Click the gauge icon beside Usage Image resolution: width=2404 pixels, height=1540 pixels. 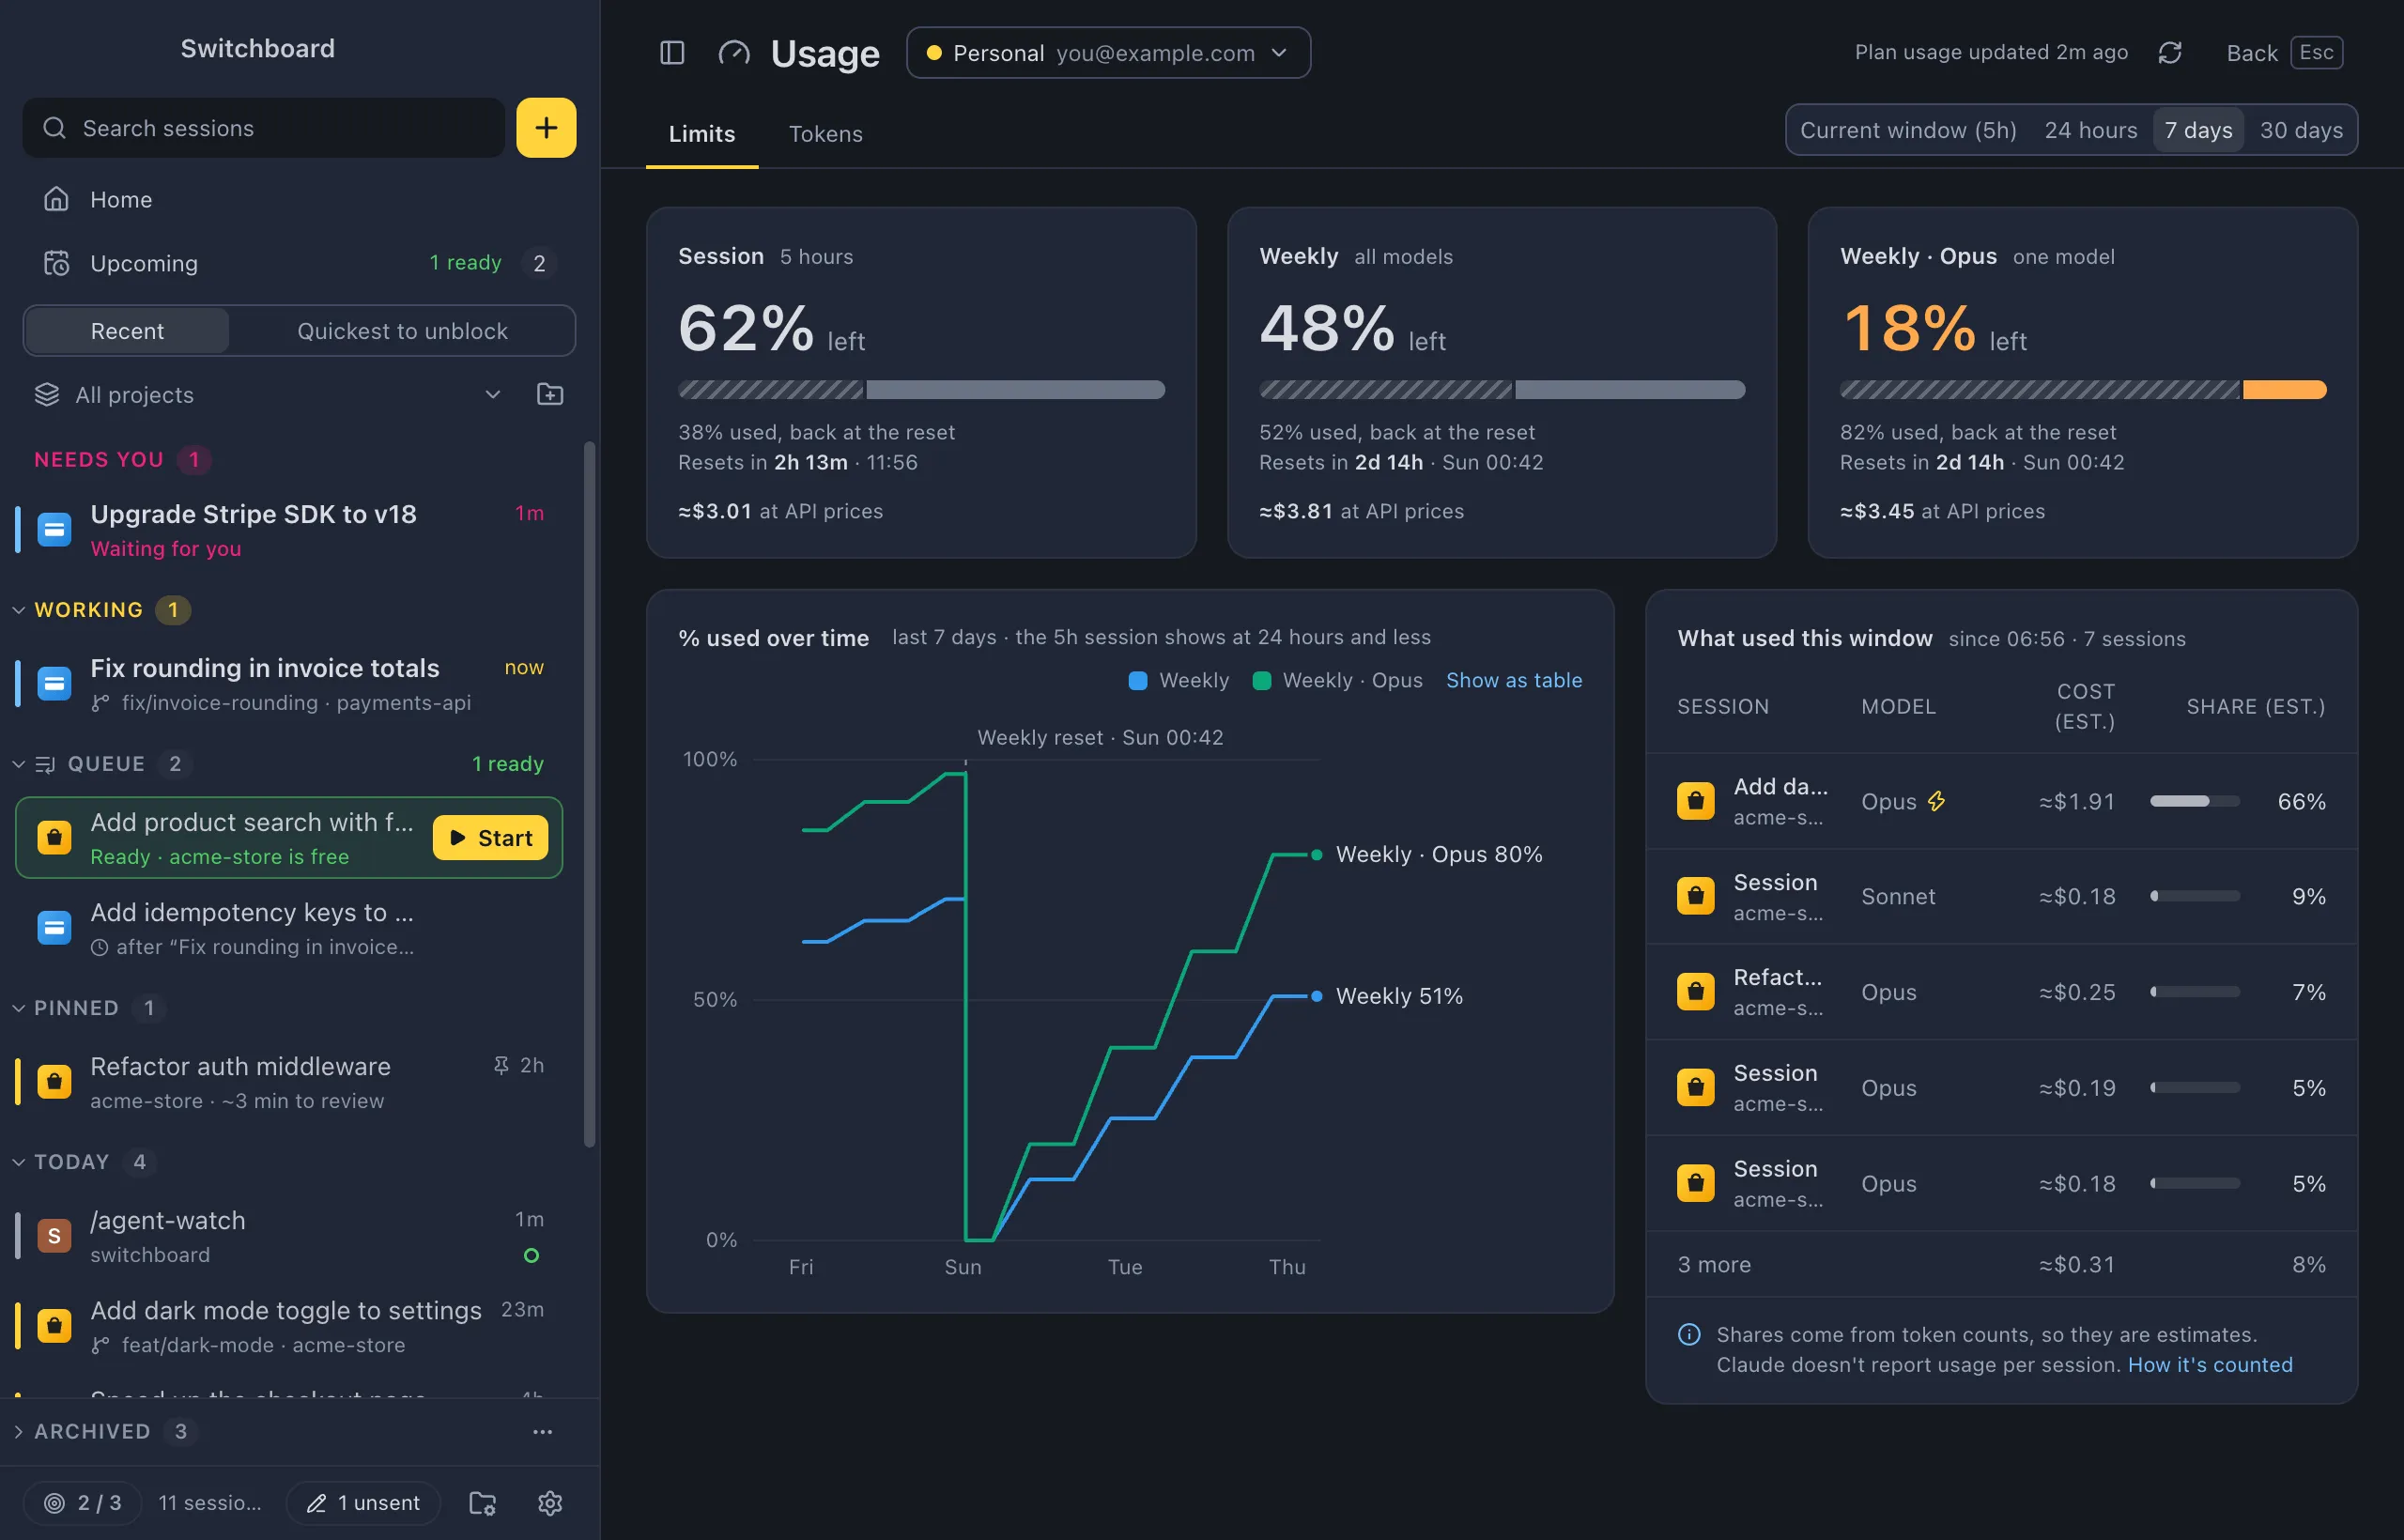[734, 53]
